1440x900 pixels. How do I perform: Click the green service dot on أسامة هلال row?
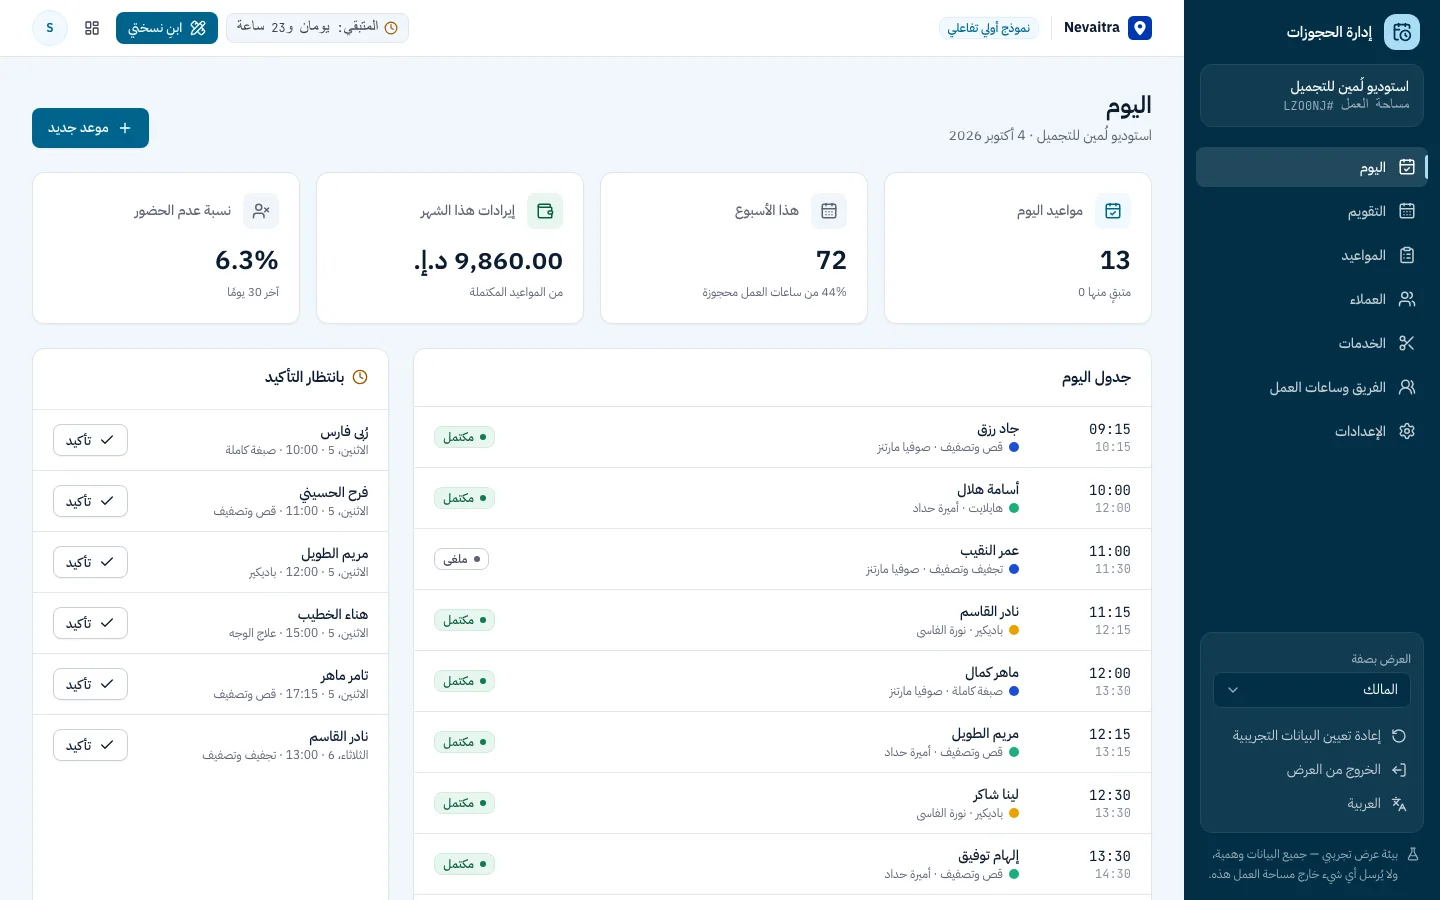click(x=1014, y=508)
